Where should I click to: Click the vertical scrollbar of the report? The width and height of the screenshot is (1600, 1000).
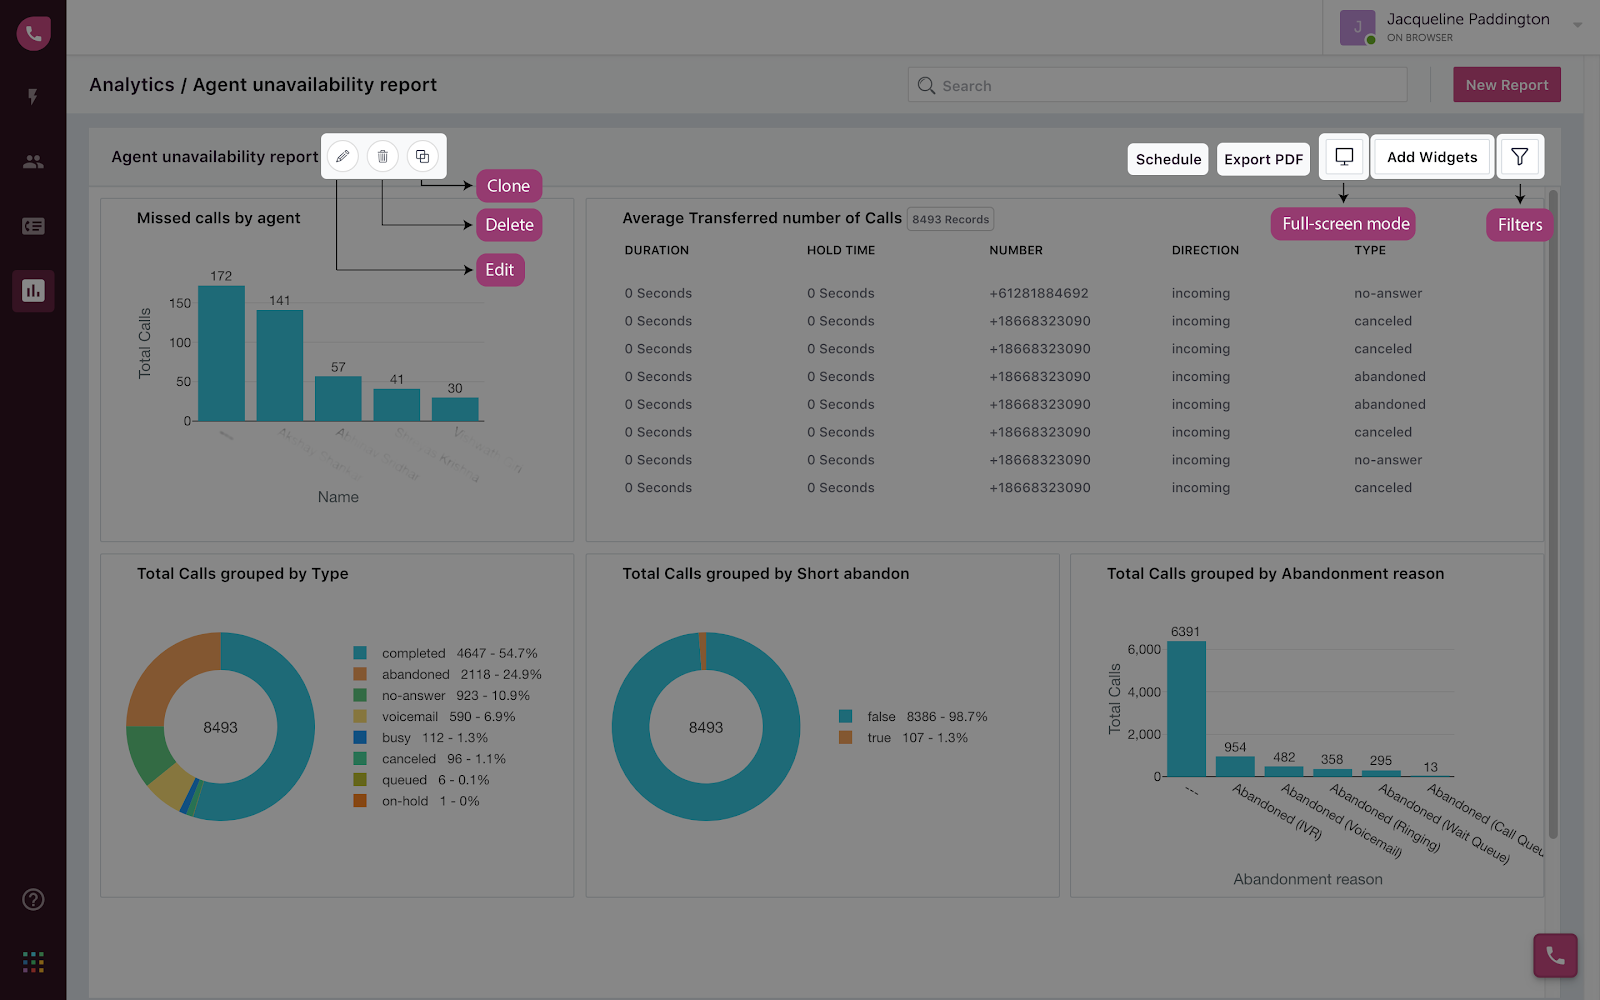[1553, 515]
